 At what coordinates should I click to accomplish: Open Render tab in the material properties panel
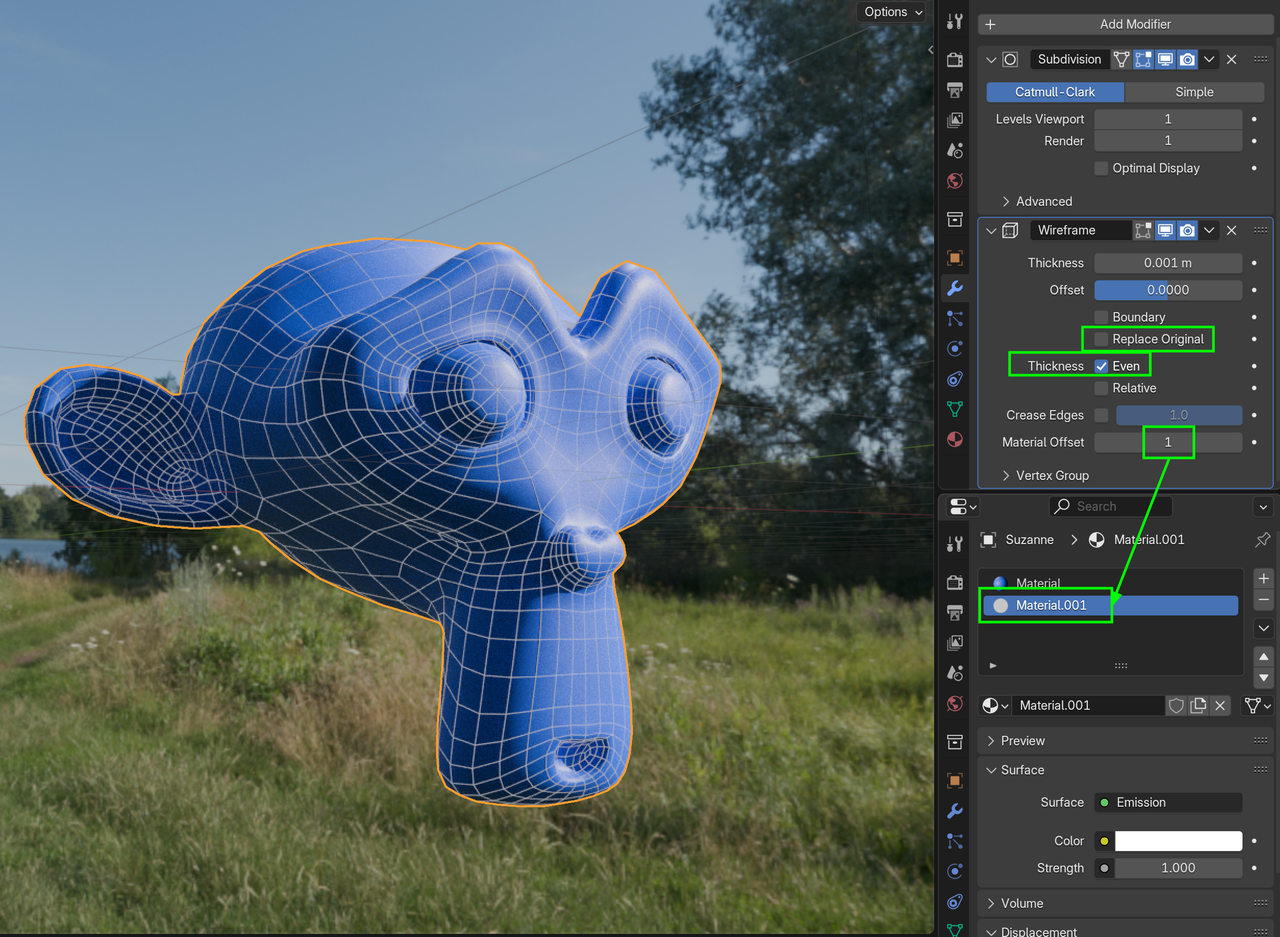pyautogui.click(x=955, y=581)
